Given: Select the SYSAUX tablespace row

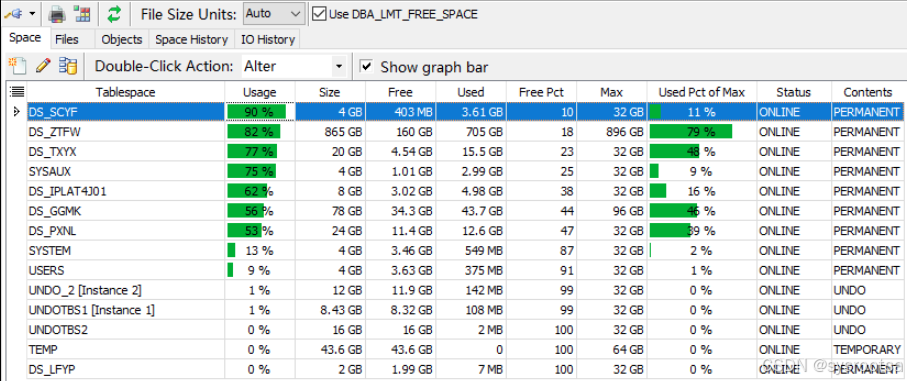Looking at the screenshot, I should [x=465, y=171].
